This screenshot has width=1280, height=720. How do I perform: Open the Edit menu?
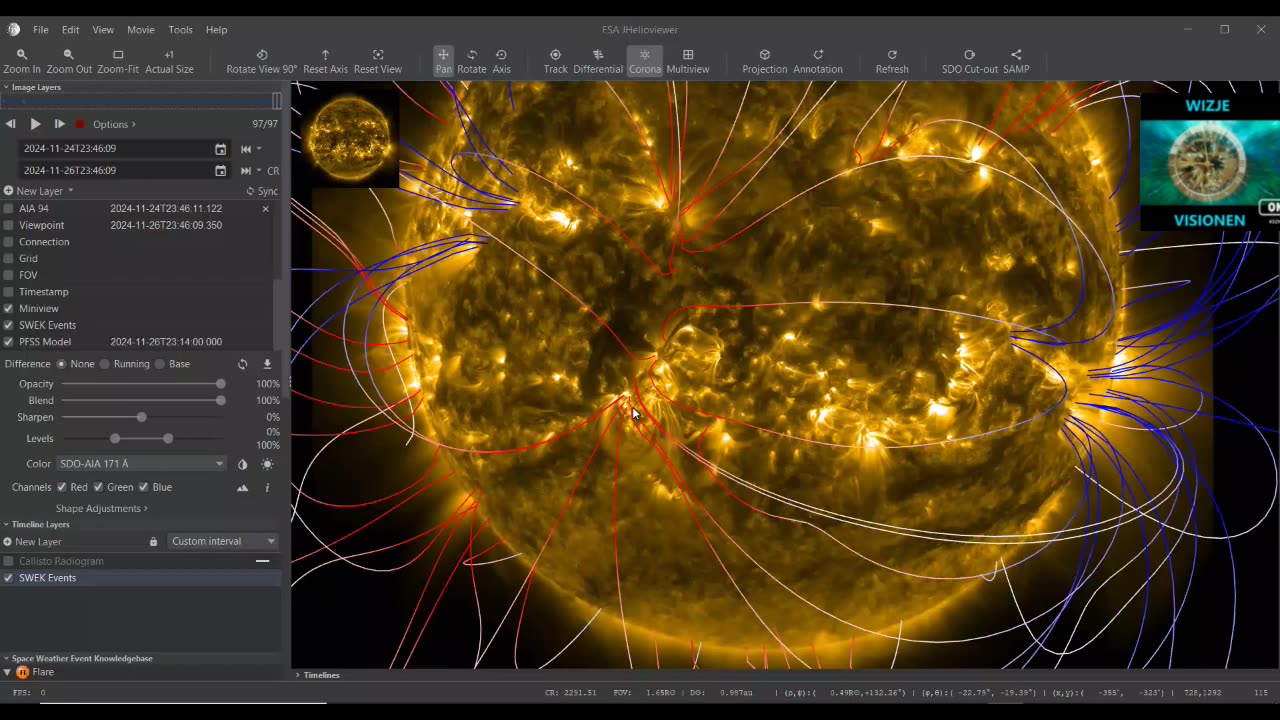[70, 30]
